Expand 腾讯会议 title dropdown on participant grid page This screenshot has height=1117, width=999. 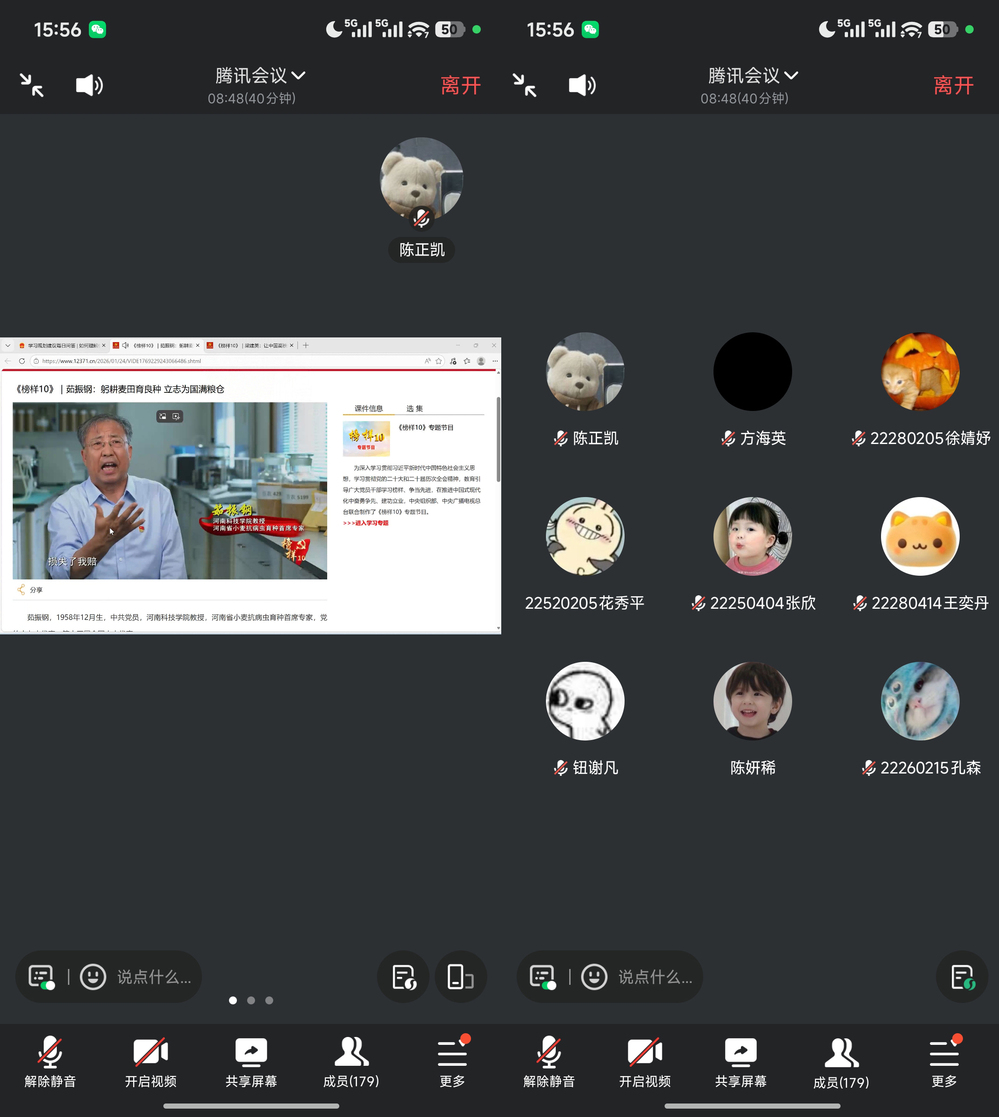coord(753,76)
